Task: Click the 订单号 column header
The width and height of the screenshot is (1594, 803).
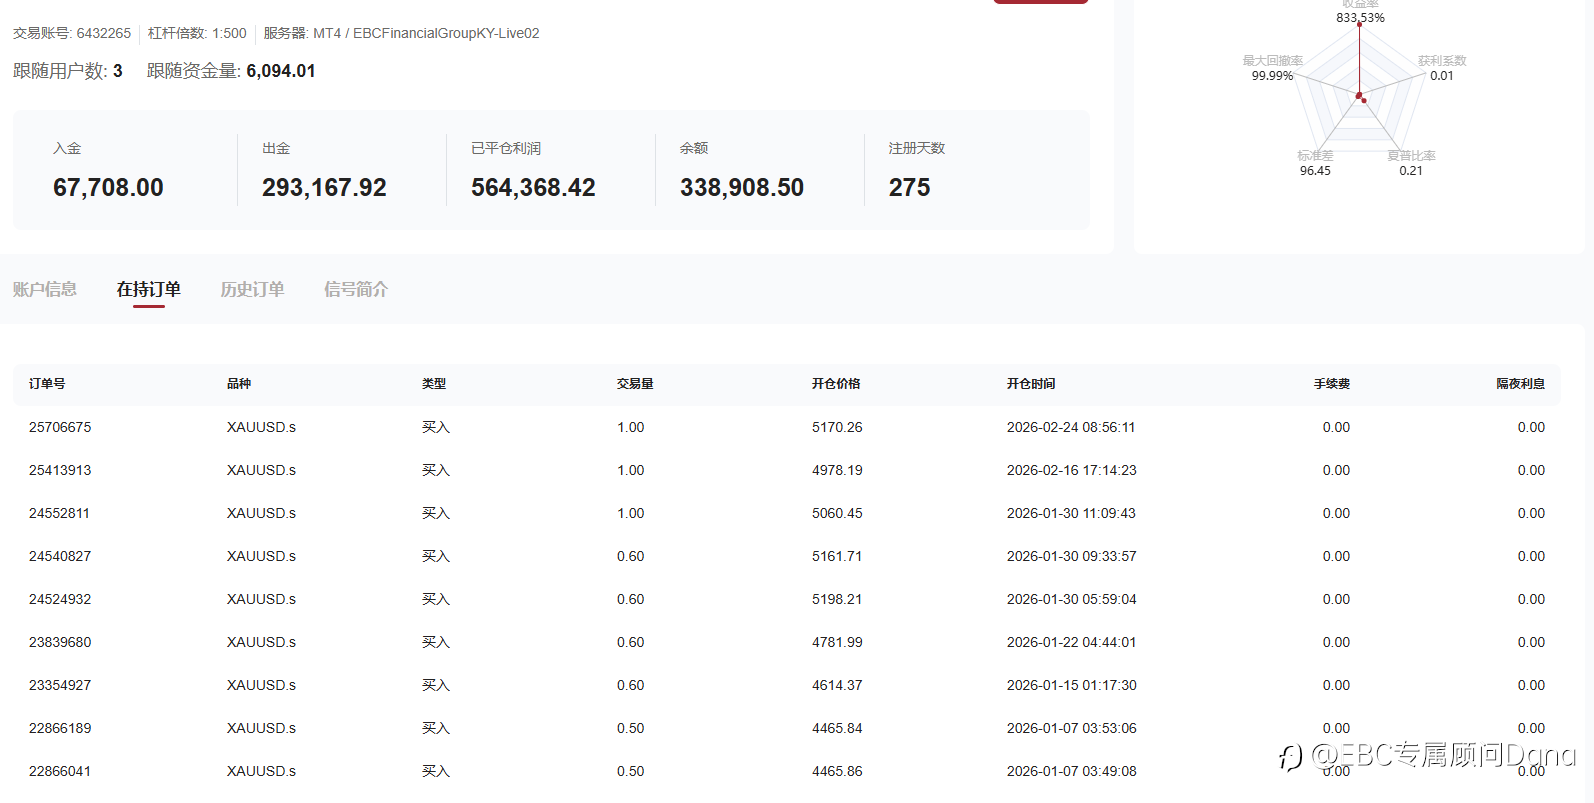Action: click(x=47, y=384)
